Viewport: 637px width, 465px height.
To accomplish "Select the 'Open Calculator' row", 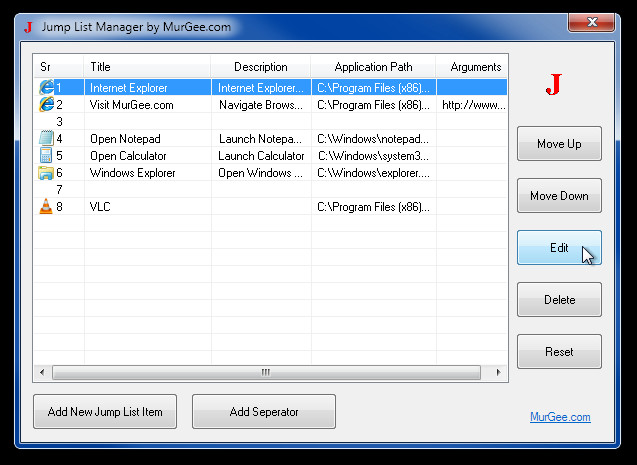I will (271, 156).
